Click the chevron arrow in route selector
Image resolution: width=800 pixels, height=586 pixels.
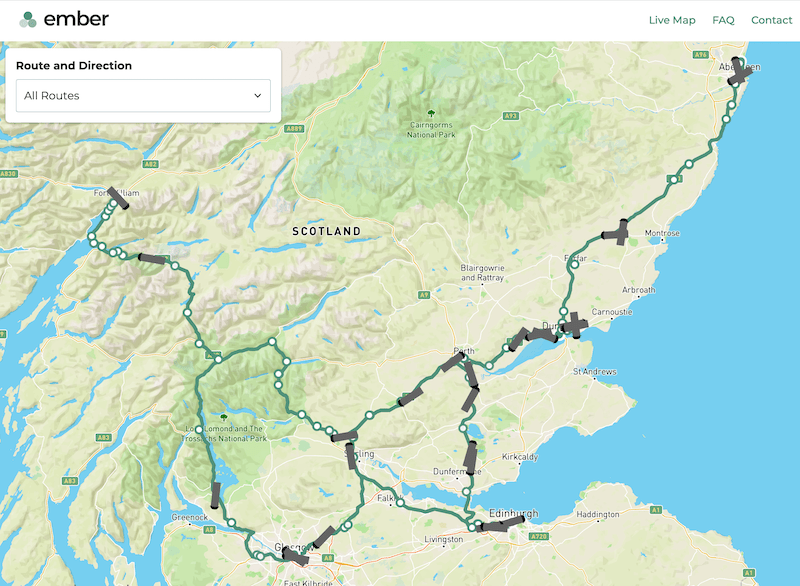[257, 96]
